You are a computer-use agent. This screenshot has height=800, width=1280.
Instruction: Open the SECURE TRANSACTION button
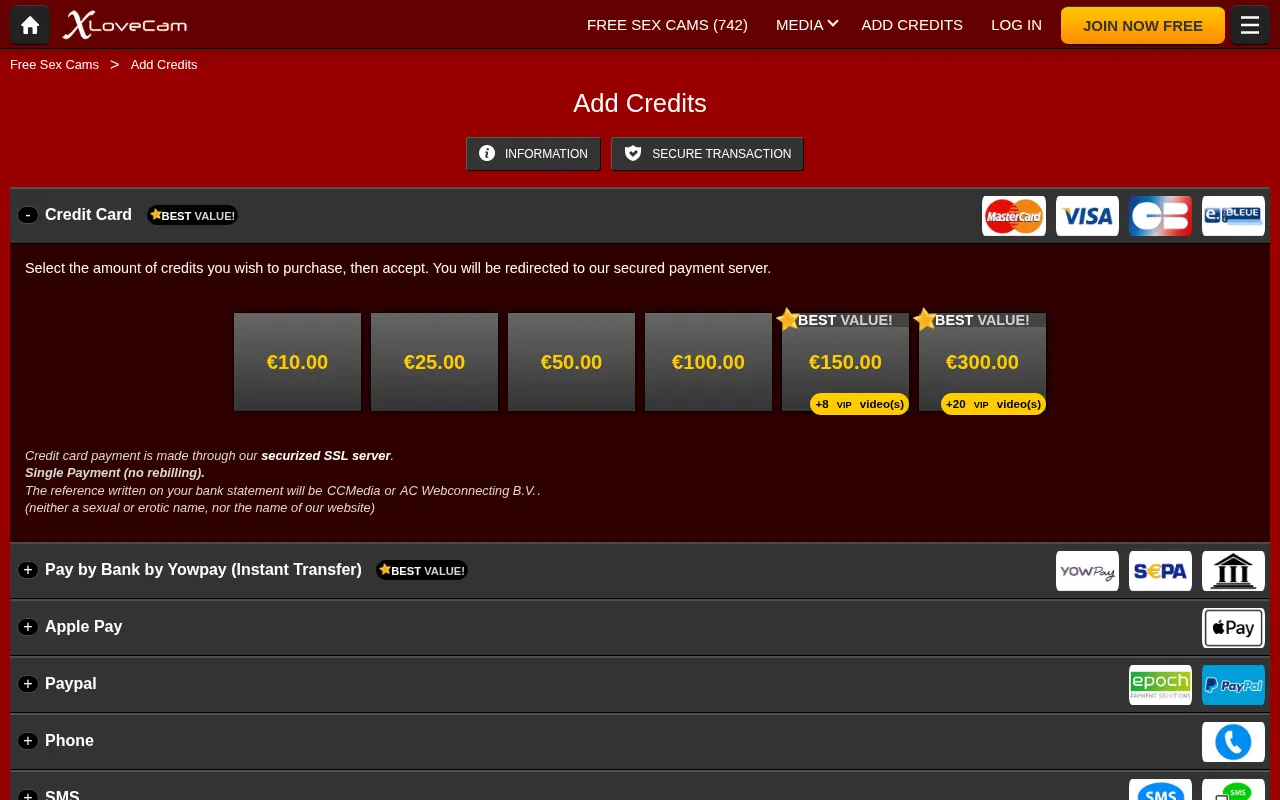point(707,153)
